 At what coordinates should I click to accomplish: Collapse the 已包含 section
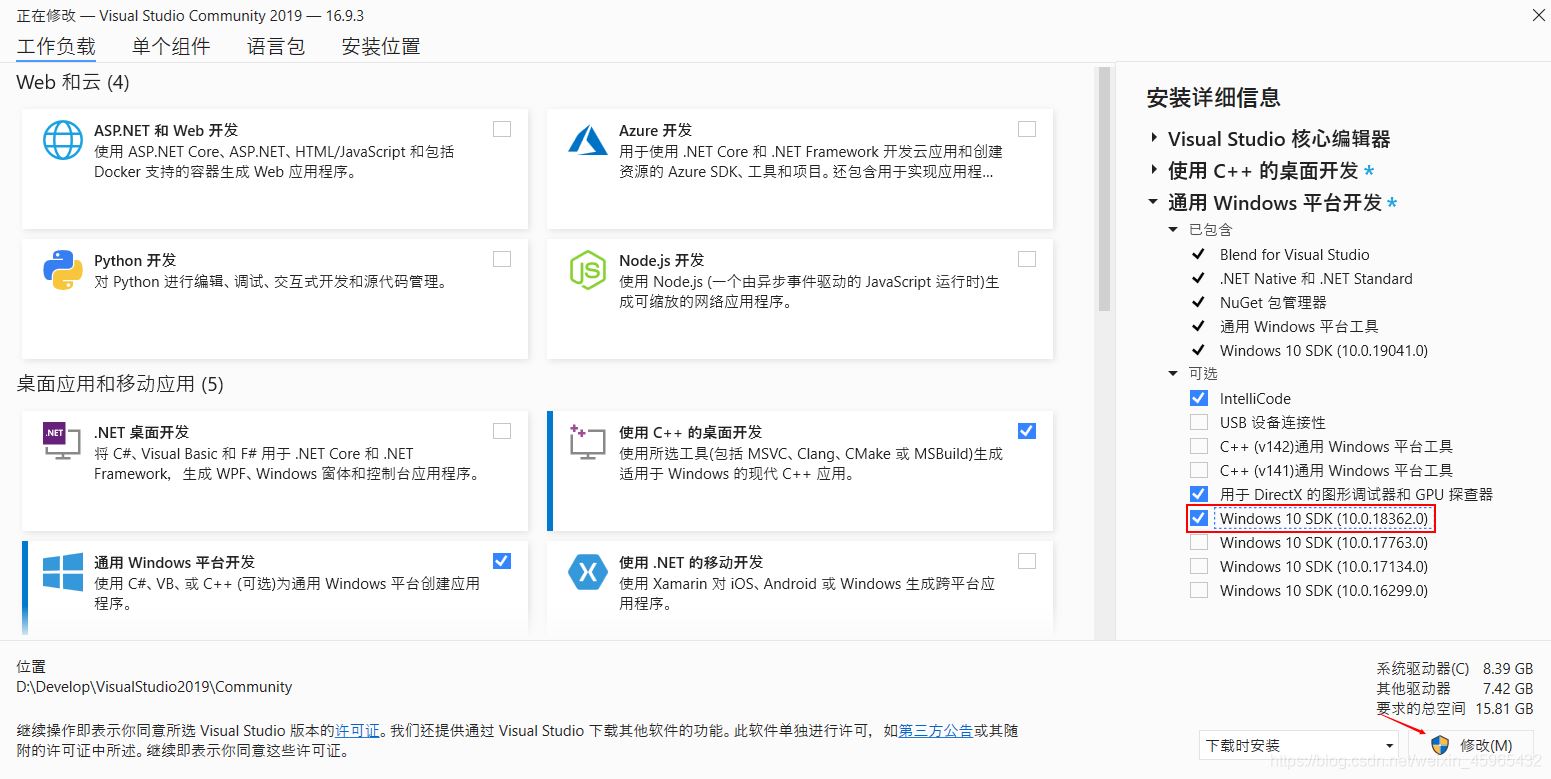pos(1172,228)
